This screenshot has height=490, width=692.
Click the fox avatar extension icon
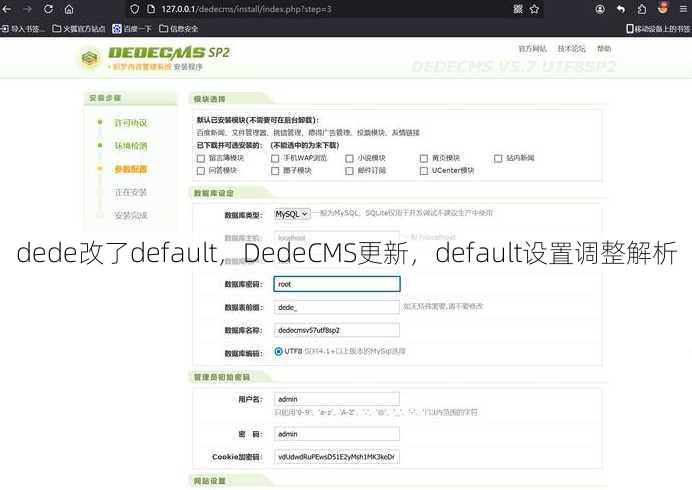click(663, 8)
